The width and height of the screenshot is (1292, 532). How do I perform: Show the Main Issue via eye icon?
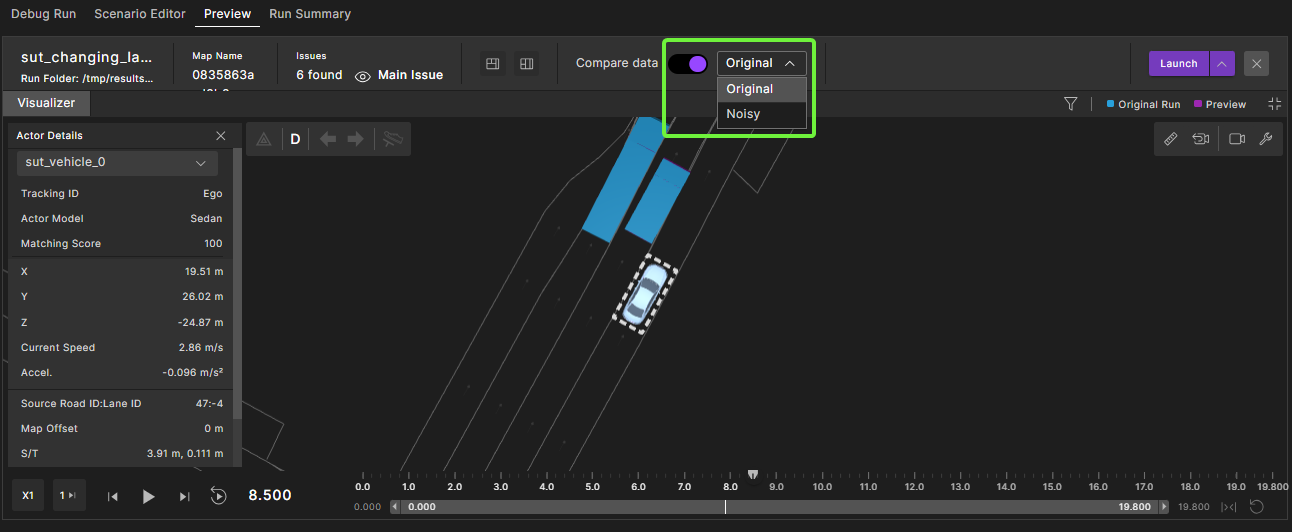(x=363, y=76)
